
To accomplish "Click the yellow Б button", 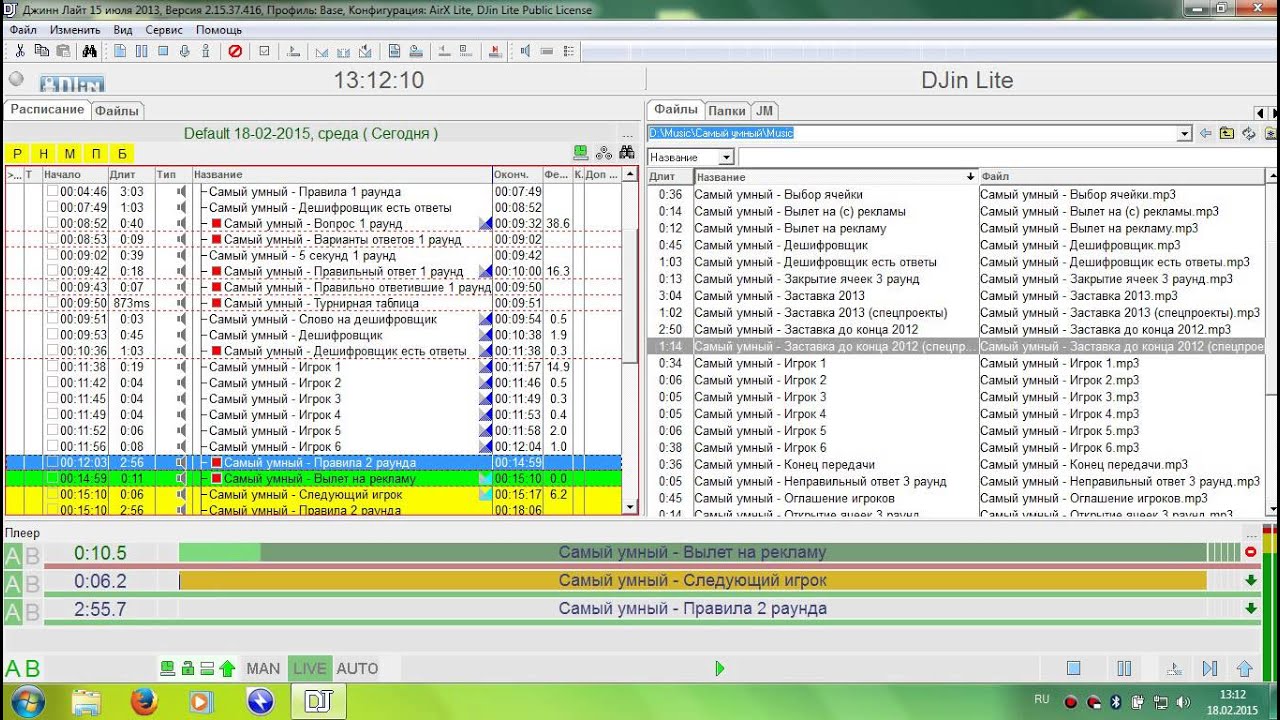I will 121,153.
